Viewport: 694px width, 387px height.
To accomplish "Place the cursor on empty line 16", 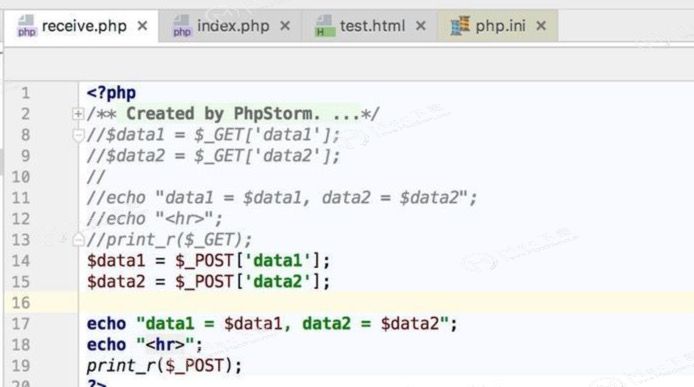I will click(386, 303).
